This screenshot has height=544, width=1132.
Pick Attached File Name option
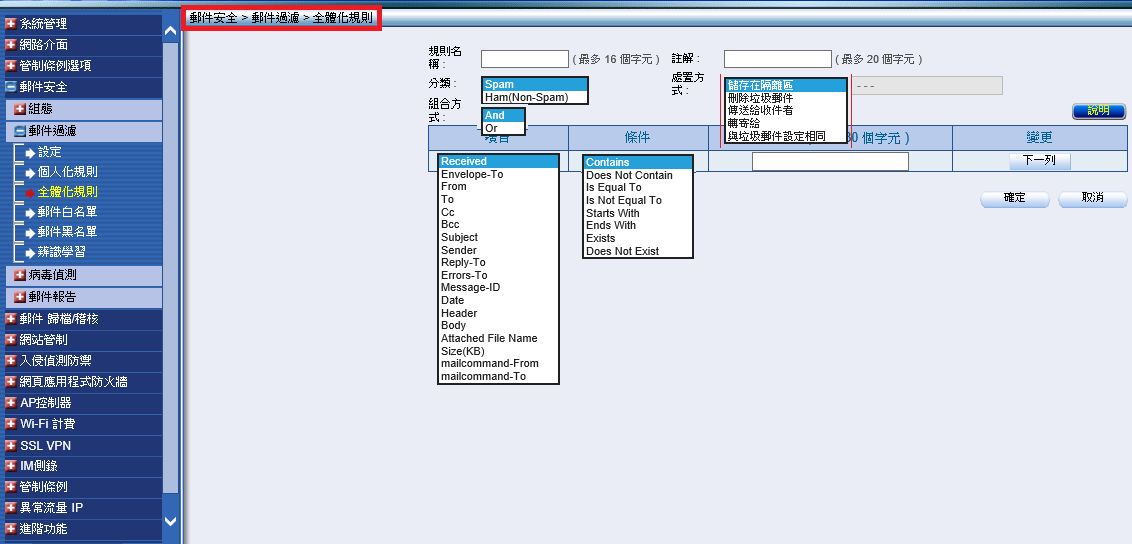pyautogui.click(x=498, y=338)
